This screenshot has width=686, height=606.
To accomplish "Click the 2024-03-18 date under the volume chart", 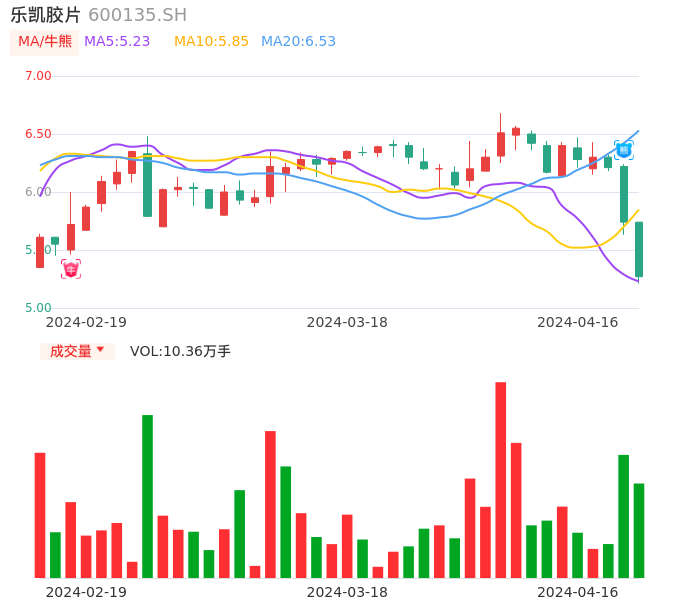I will coord(347,592).
